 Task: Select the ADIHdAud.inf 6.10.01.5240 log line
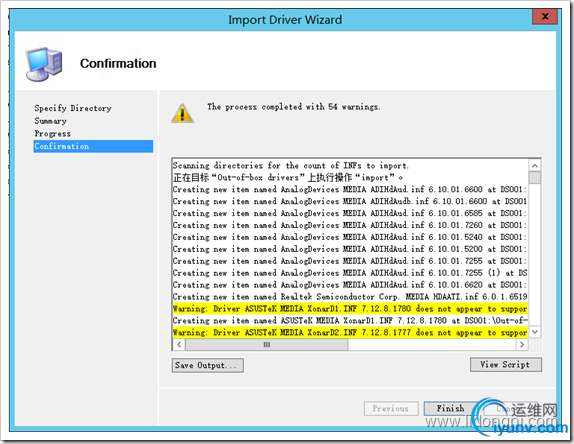coord(350,237)
